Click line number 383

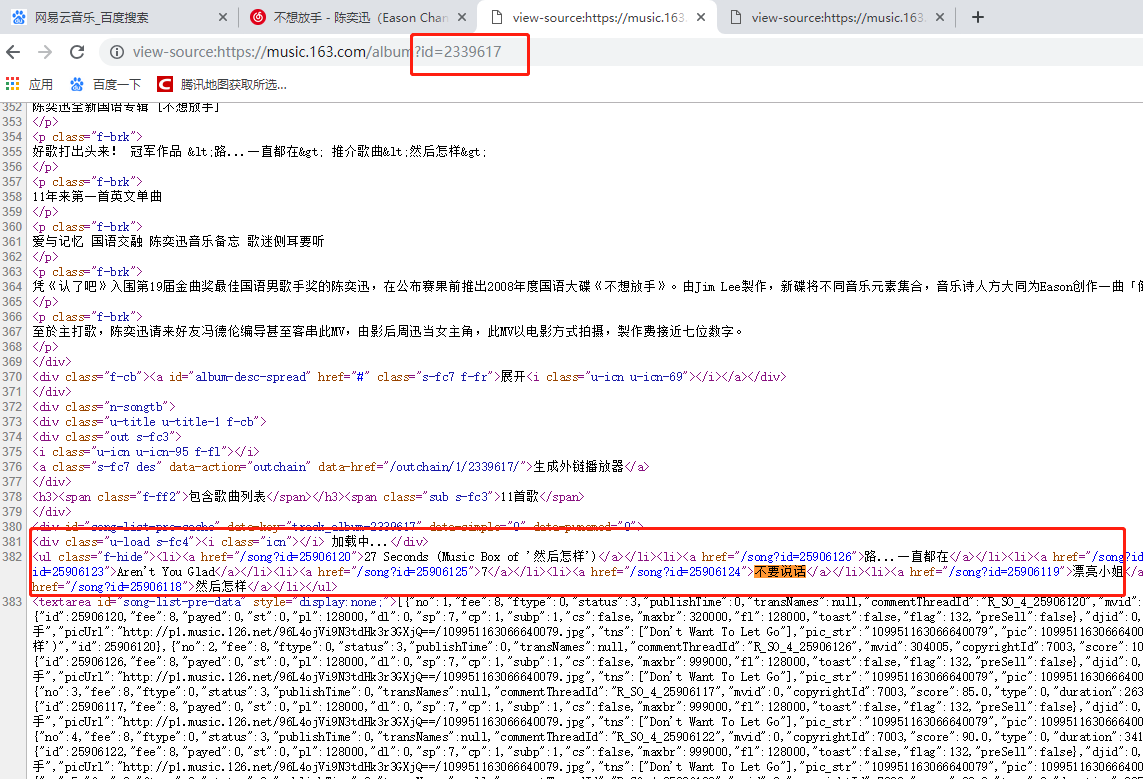point(12,602)
